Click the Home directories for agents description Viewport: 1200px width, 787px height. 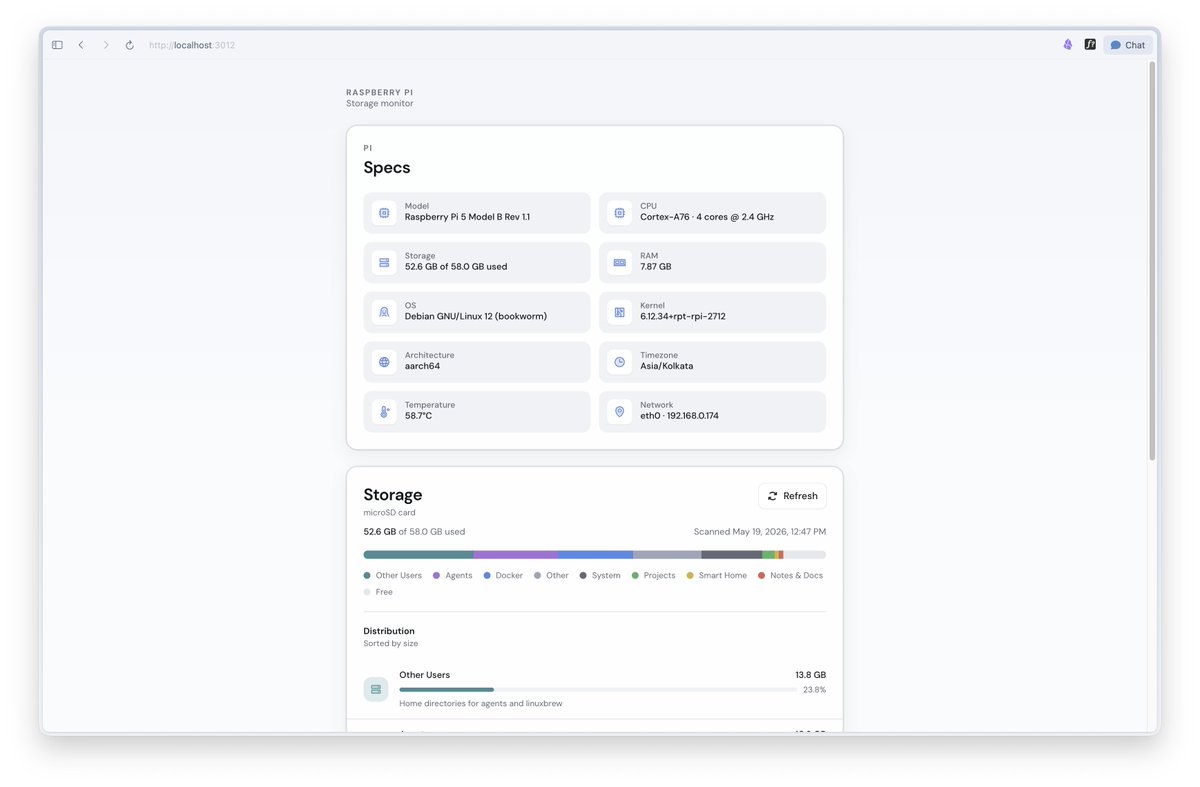[480, 704]
